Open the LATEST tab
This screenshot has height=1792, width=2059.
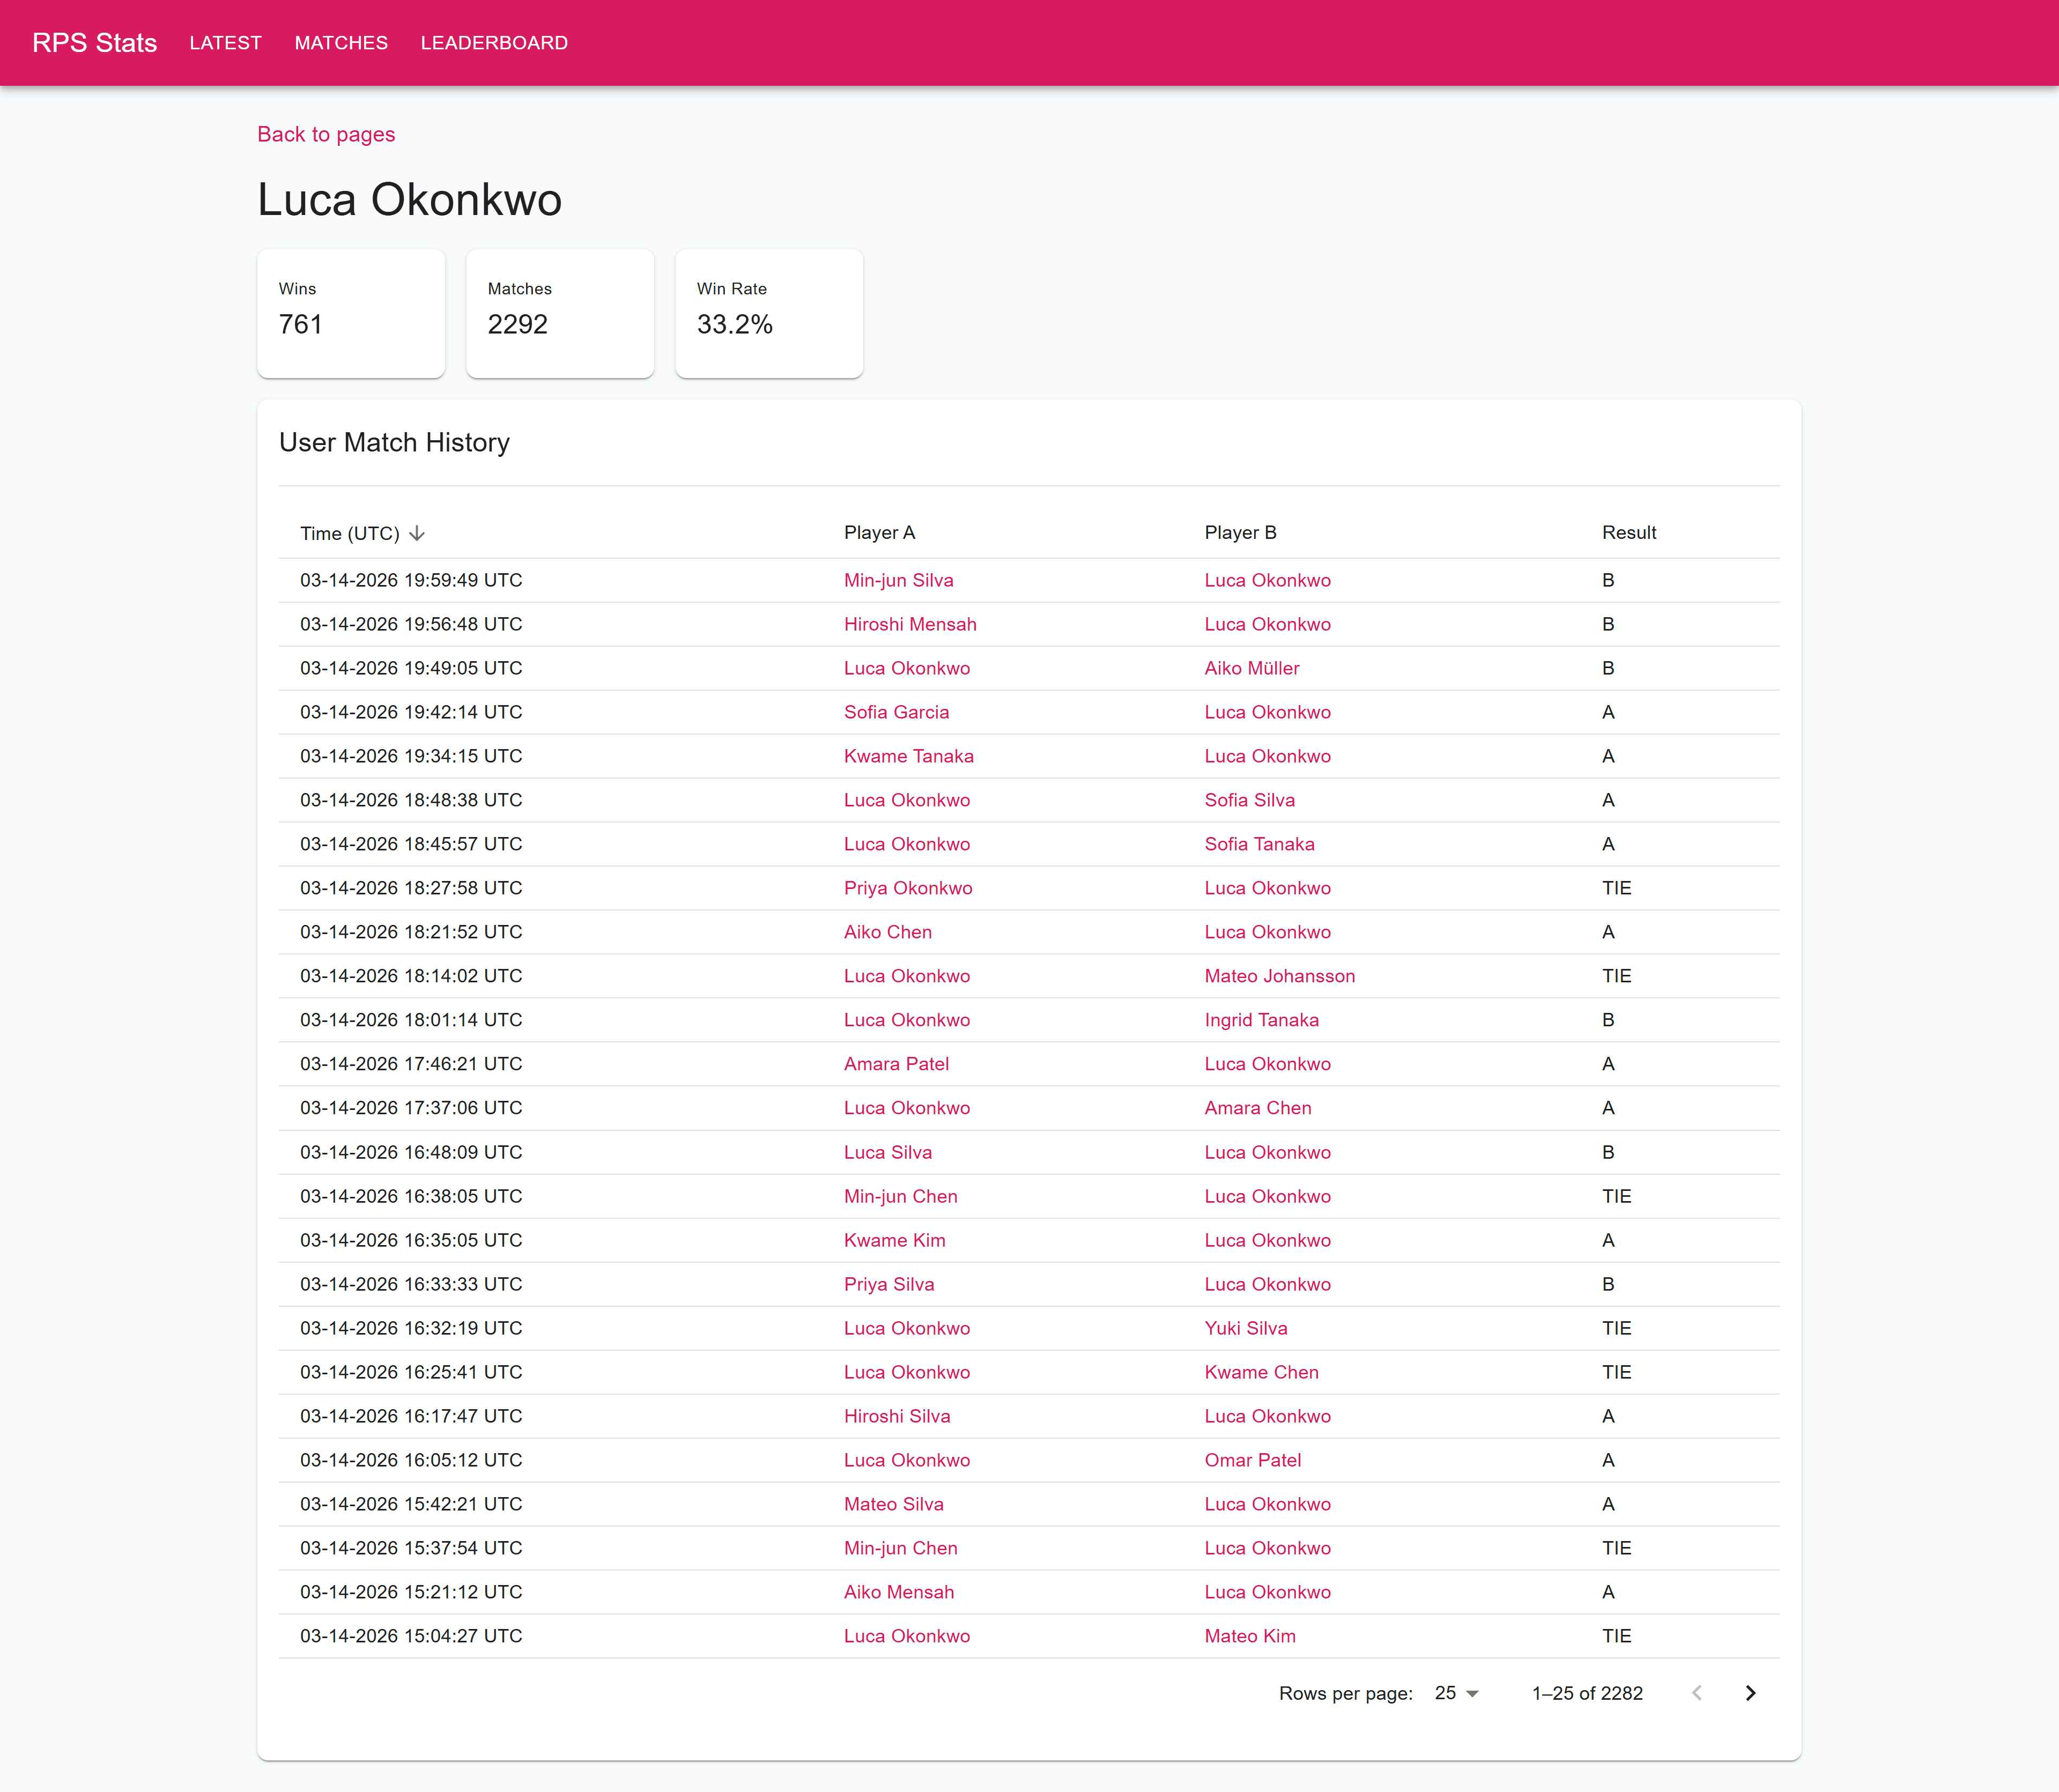pos(226,43)
